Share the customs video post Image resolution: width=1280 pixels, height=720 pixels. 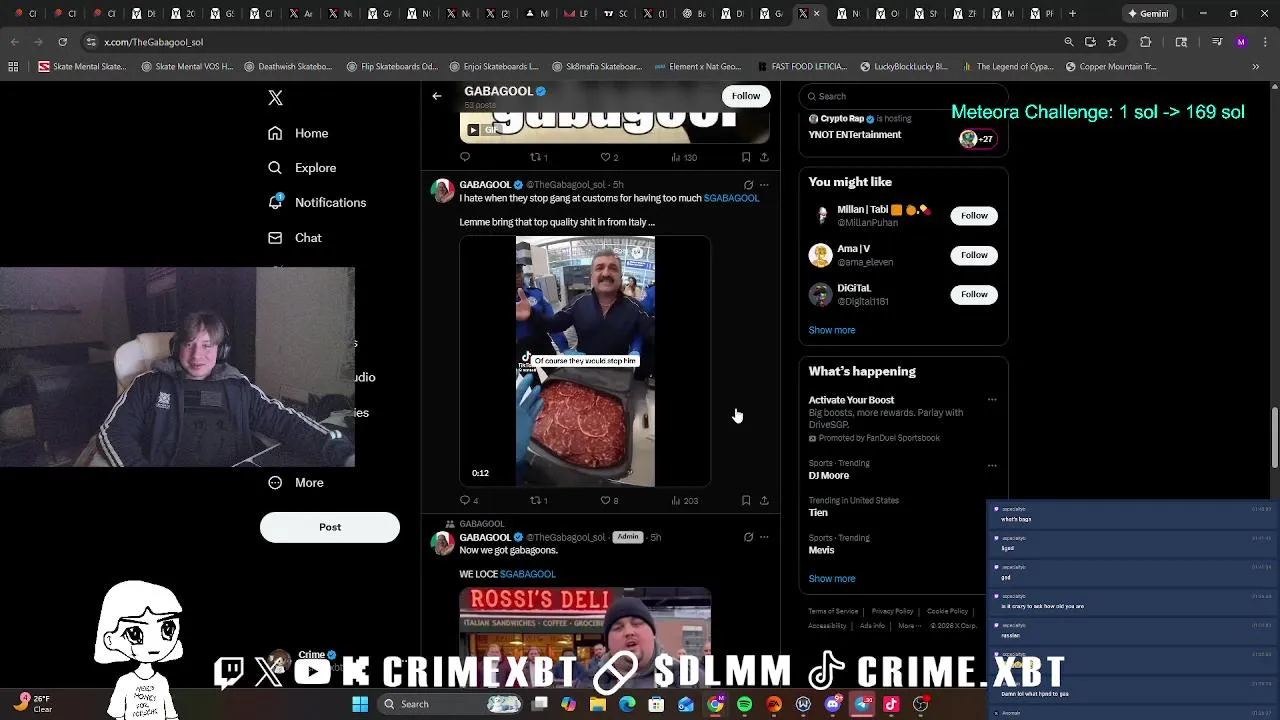764,500
